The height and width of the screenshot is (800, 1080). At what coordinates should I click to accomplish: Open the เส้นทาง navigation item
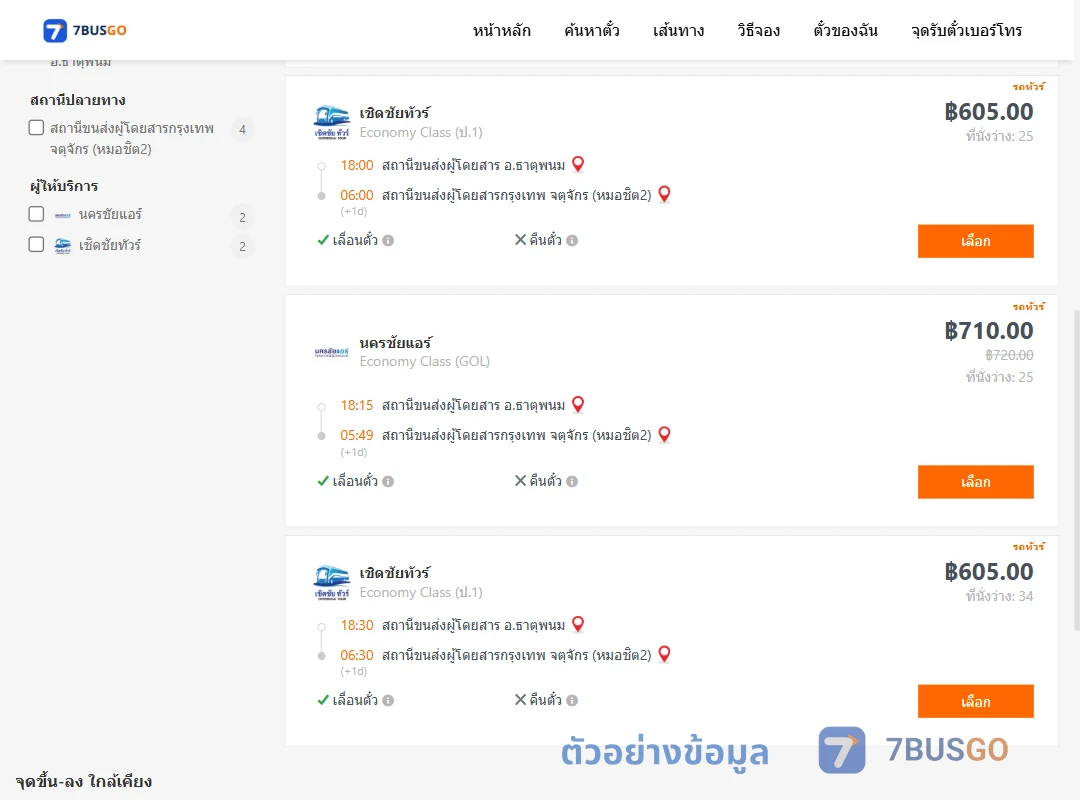(x=678, y=30)
